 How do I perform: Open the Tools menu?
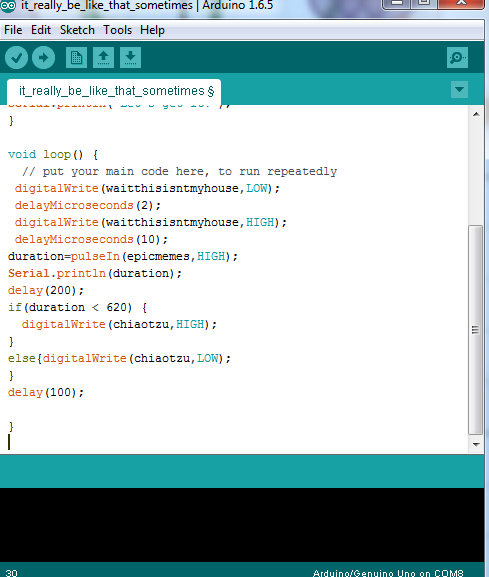tap(117, 30)
